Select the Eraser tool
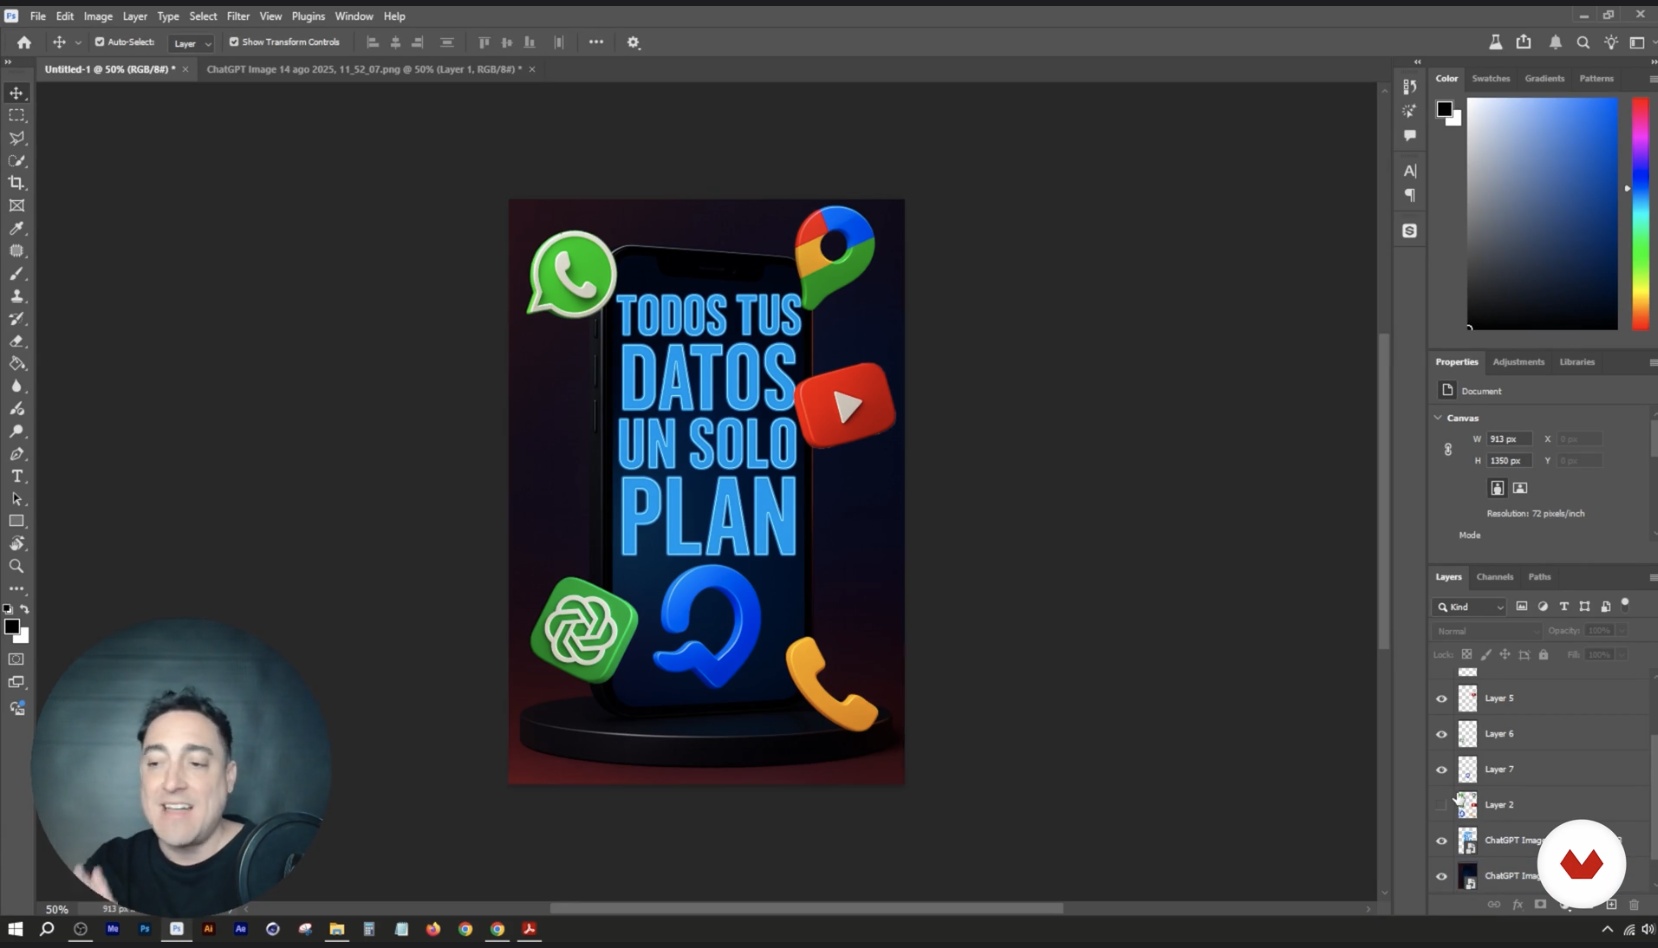The width and height of the screenshot is (1658, 948). [17, 341]
